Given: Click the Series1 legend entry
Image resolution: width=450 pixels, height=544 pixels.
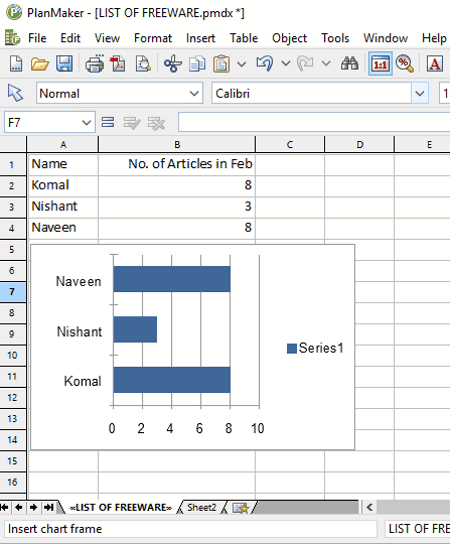Looking at the screenshot, I should pos(315,348).
